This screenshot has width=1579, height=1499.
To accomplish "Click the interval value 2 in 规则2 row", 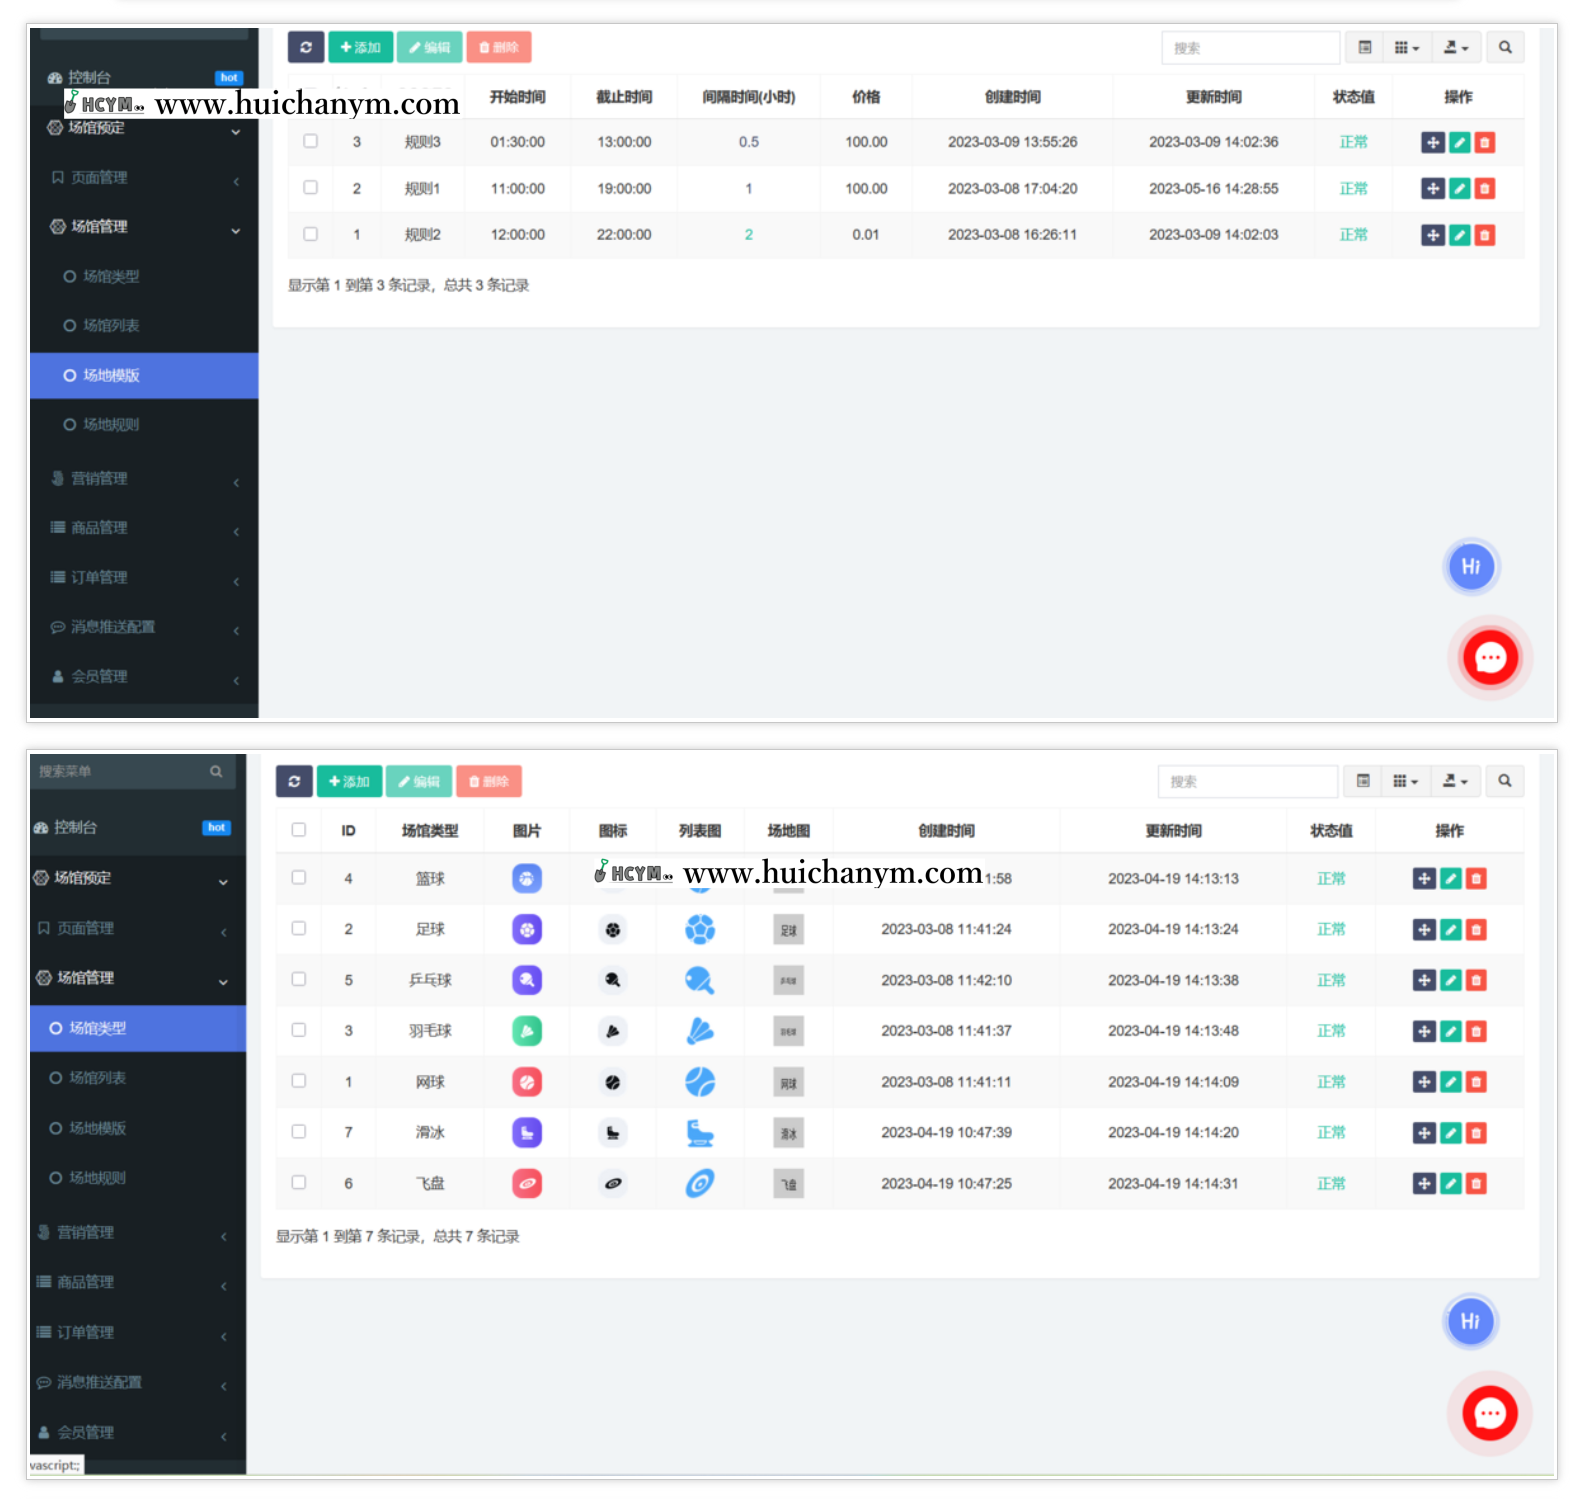I will click(748, 235).
